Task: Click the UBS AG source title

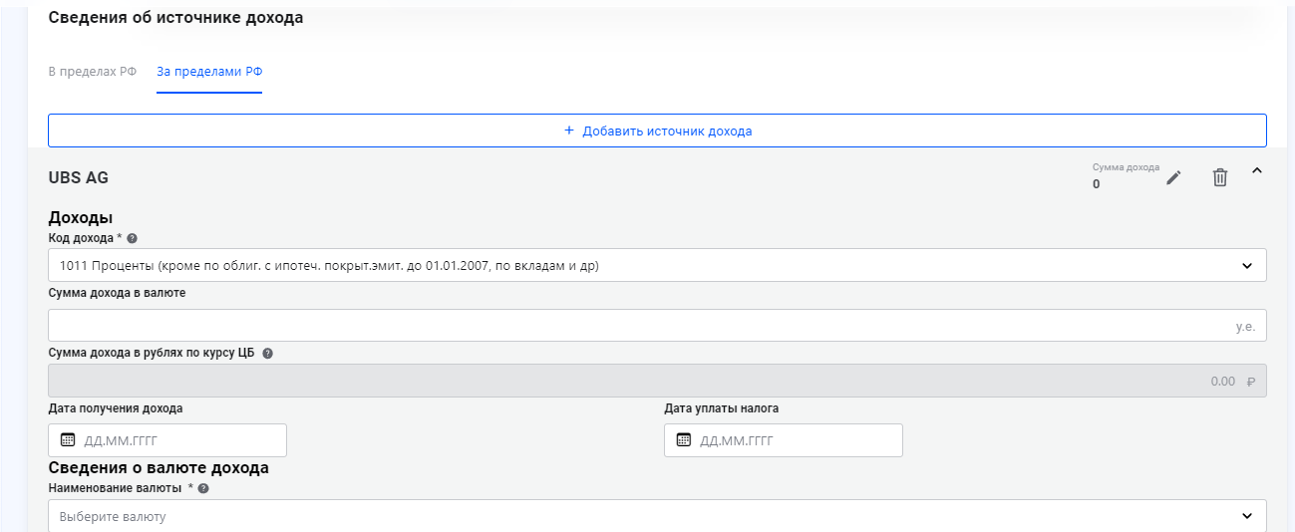Action: coord(78,178)
